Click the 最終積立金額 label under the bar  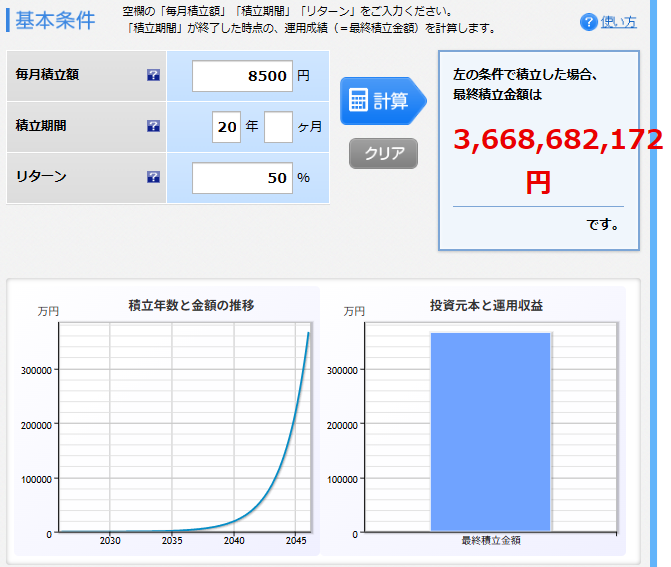490,541
